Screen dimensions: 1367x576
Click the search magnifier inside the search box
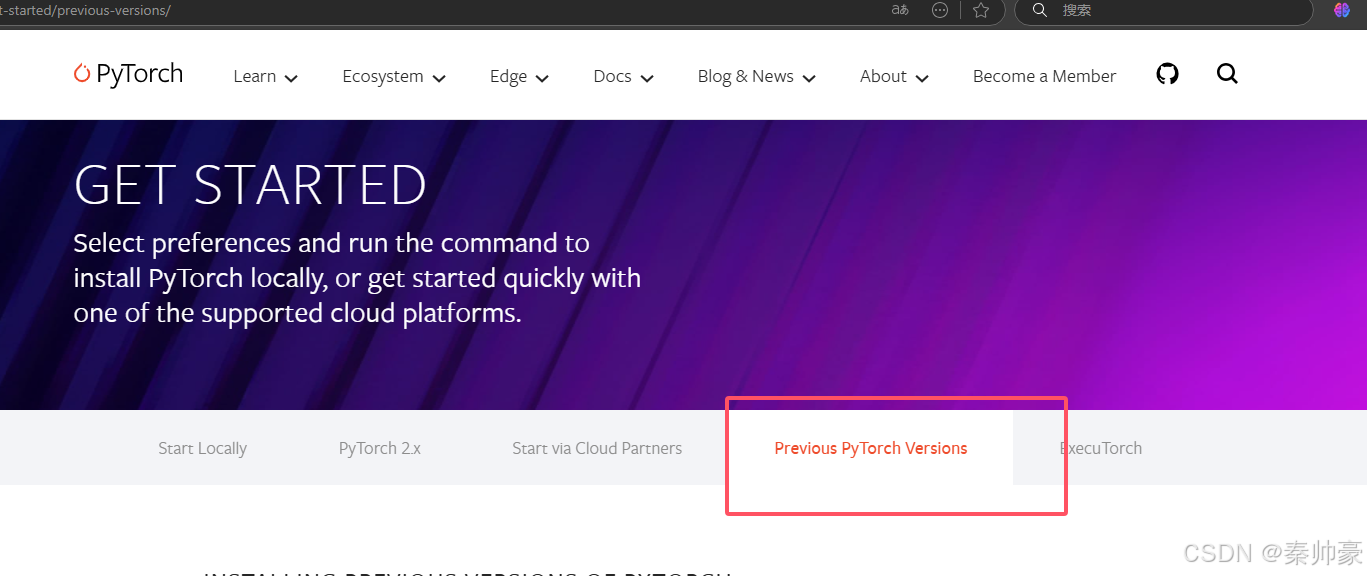click(x=1039, y=10)
